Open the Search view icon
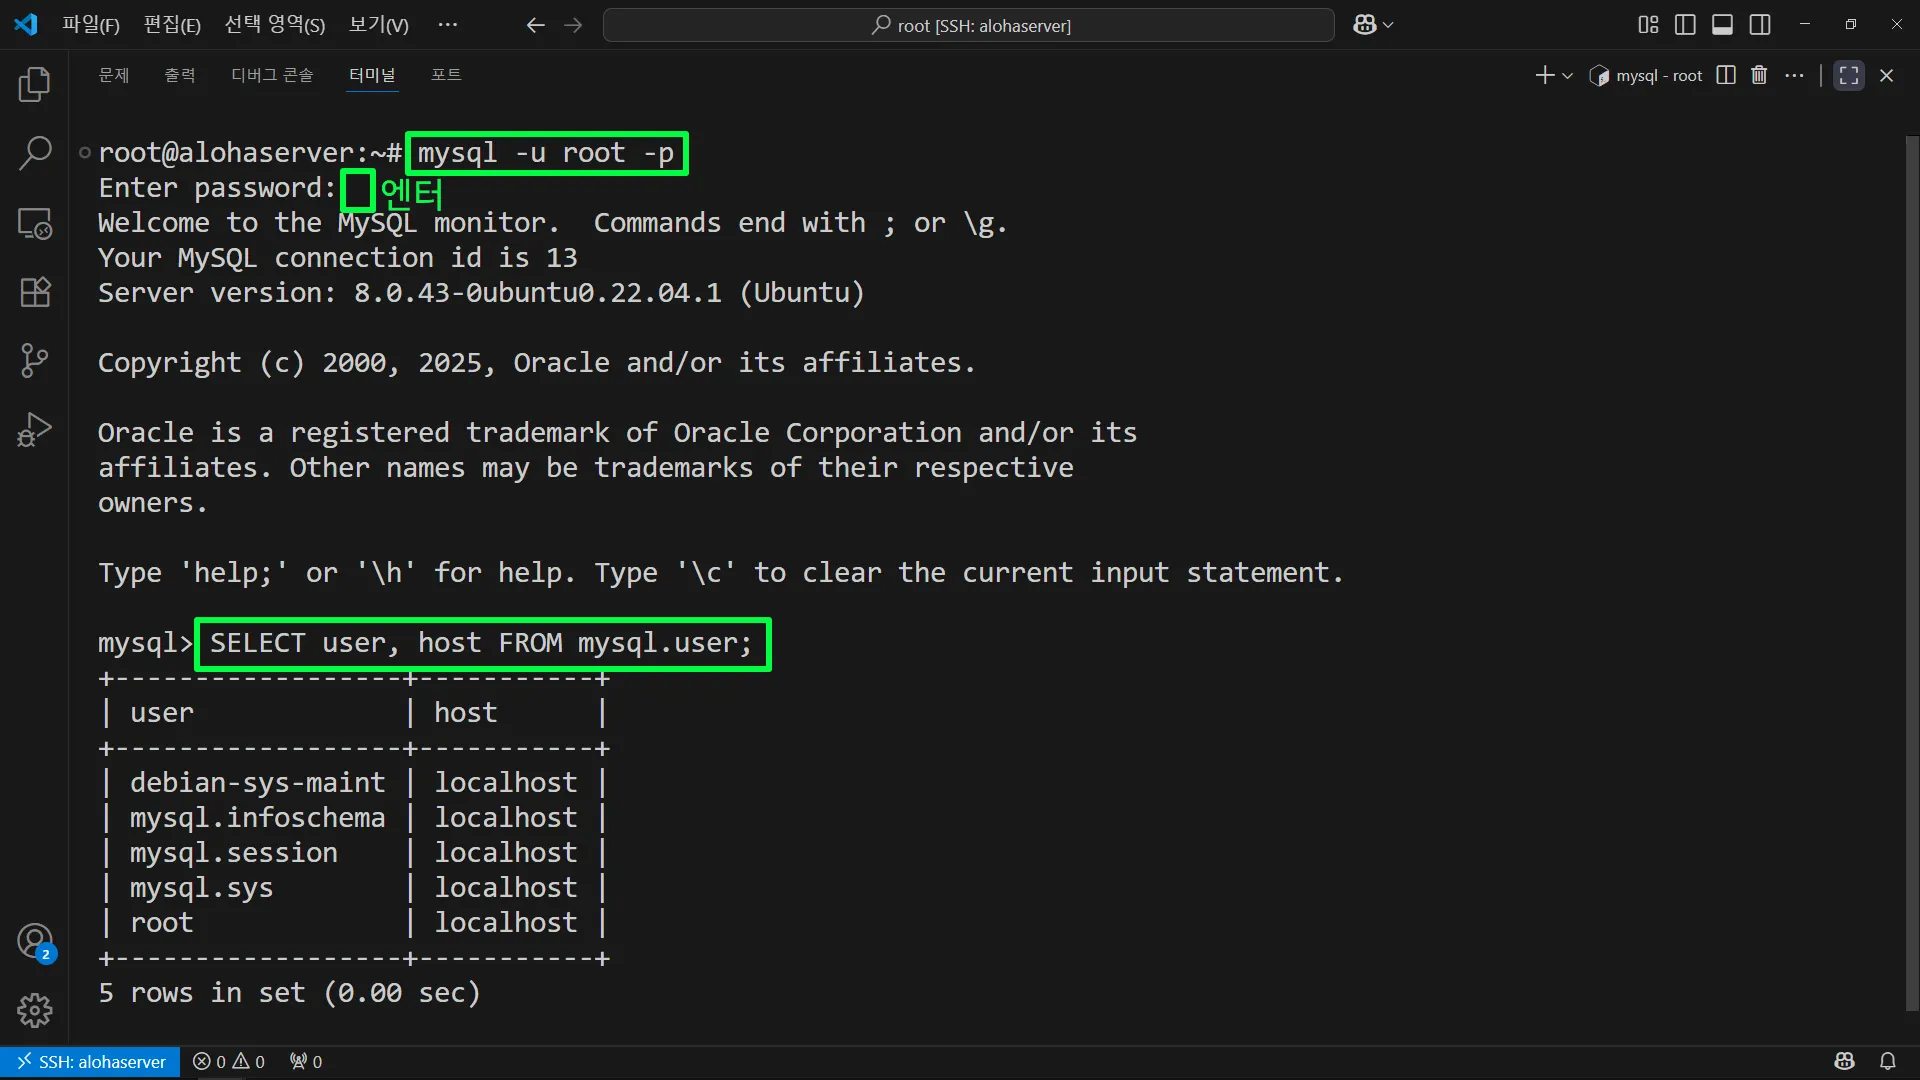 point(35,154)
